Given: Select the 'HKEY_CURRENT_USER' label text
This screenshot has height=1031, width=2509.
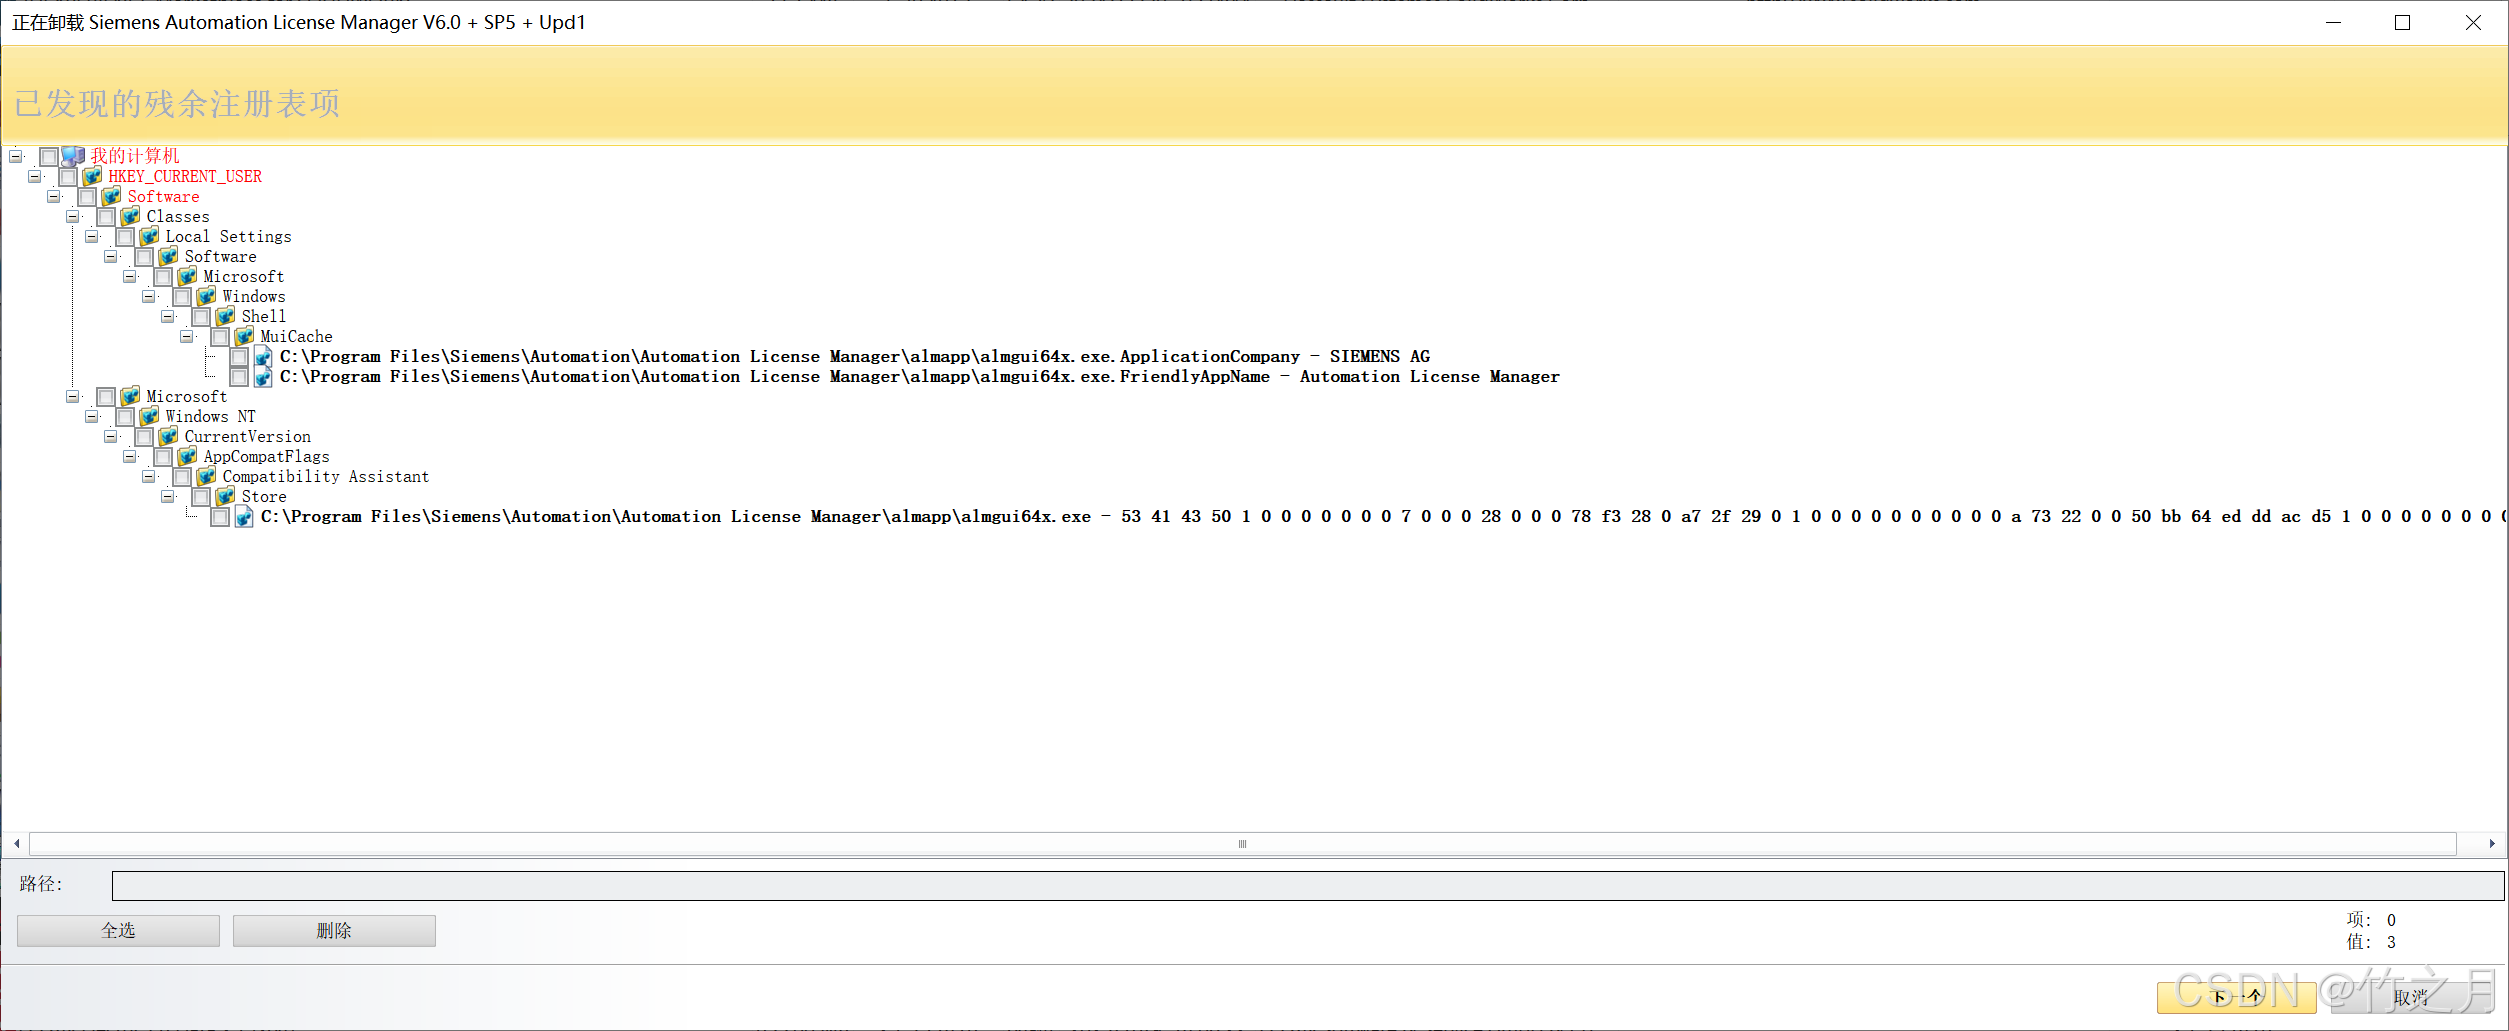Looking at the screenshot, I should [x=185, y=177].
